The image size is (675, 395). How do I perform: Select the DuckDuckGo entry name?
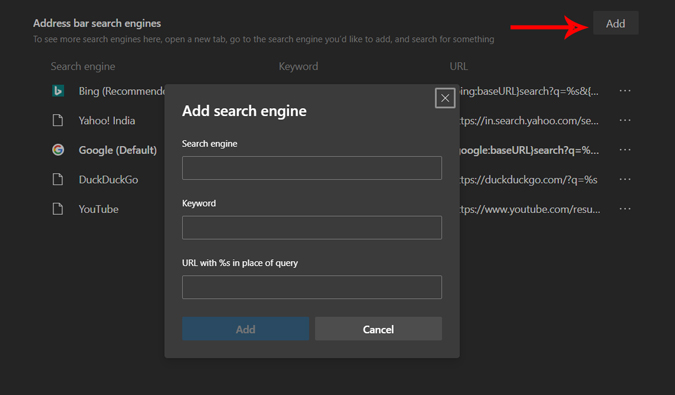click(x=108, y=179)
